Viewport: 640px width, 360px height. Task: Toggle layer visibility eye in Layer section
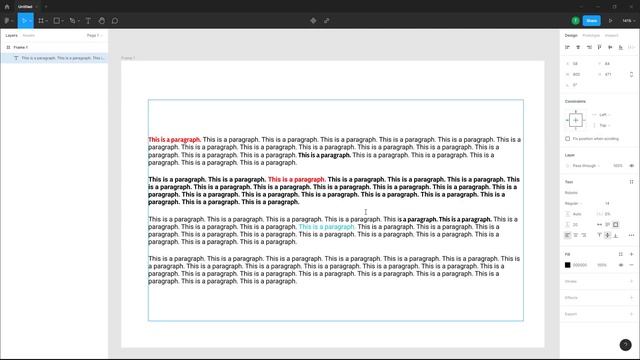pos(631,166)
